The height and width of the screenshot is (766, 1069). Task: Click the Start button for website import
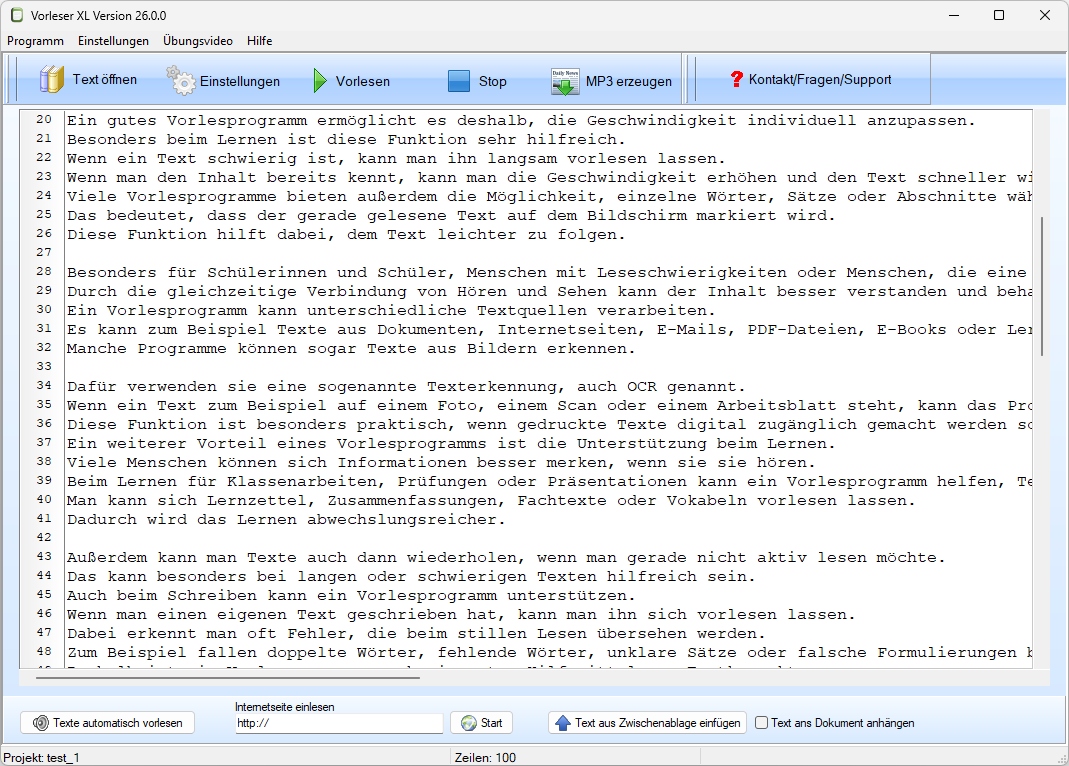481,723
